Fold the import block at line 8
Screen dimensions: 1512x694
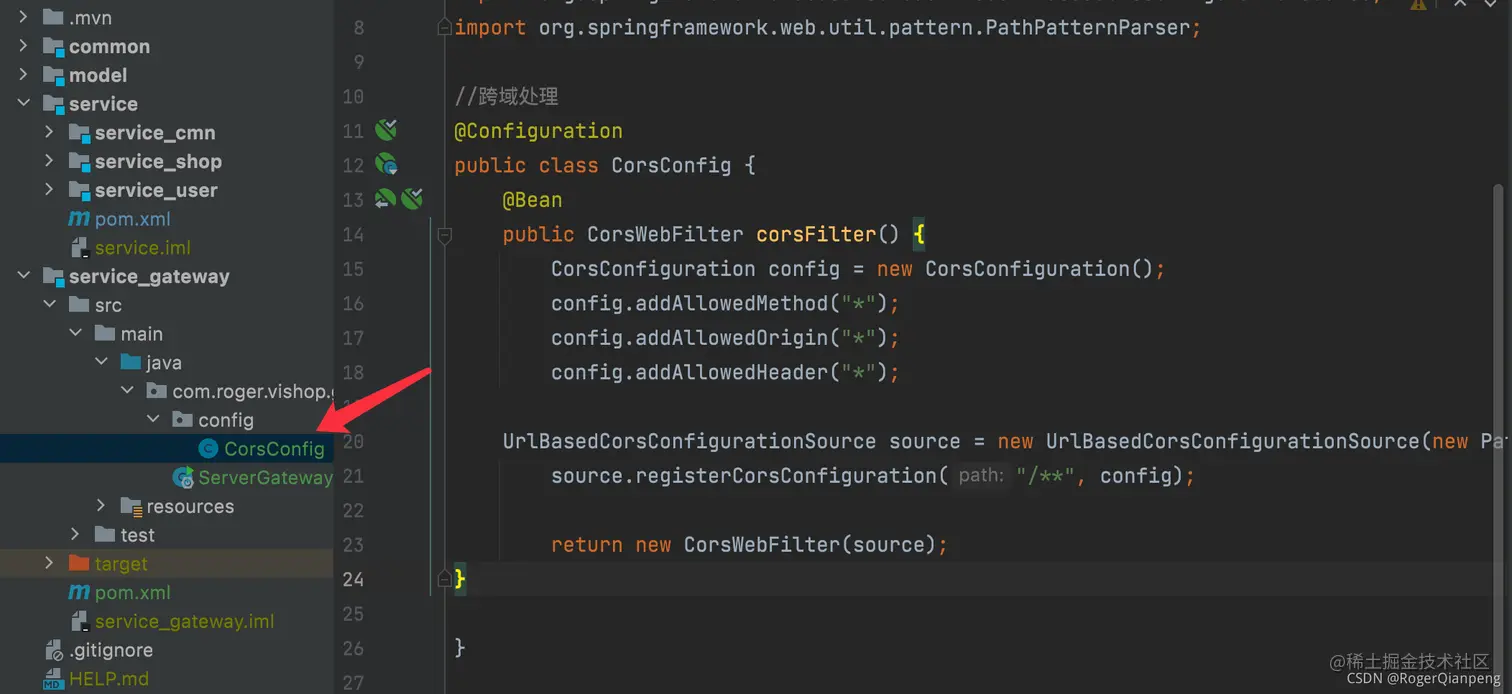[x=445, y=28]
